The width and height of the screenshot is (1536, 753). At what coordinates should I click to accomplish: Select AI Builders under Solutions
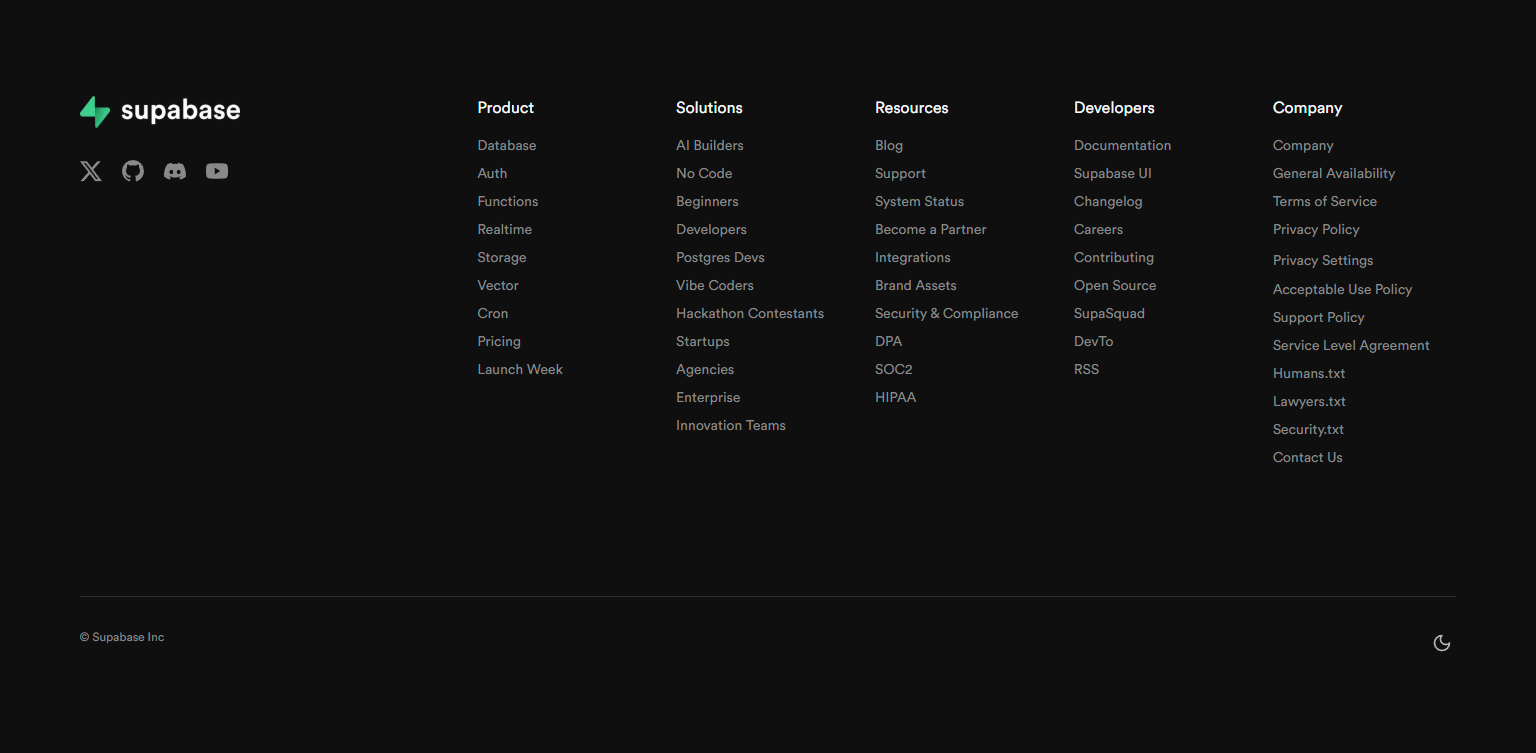pyautogui.click(x=709, y=145)
